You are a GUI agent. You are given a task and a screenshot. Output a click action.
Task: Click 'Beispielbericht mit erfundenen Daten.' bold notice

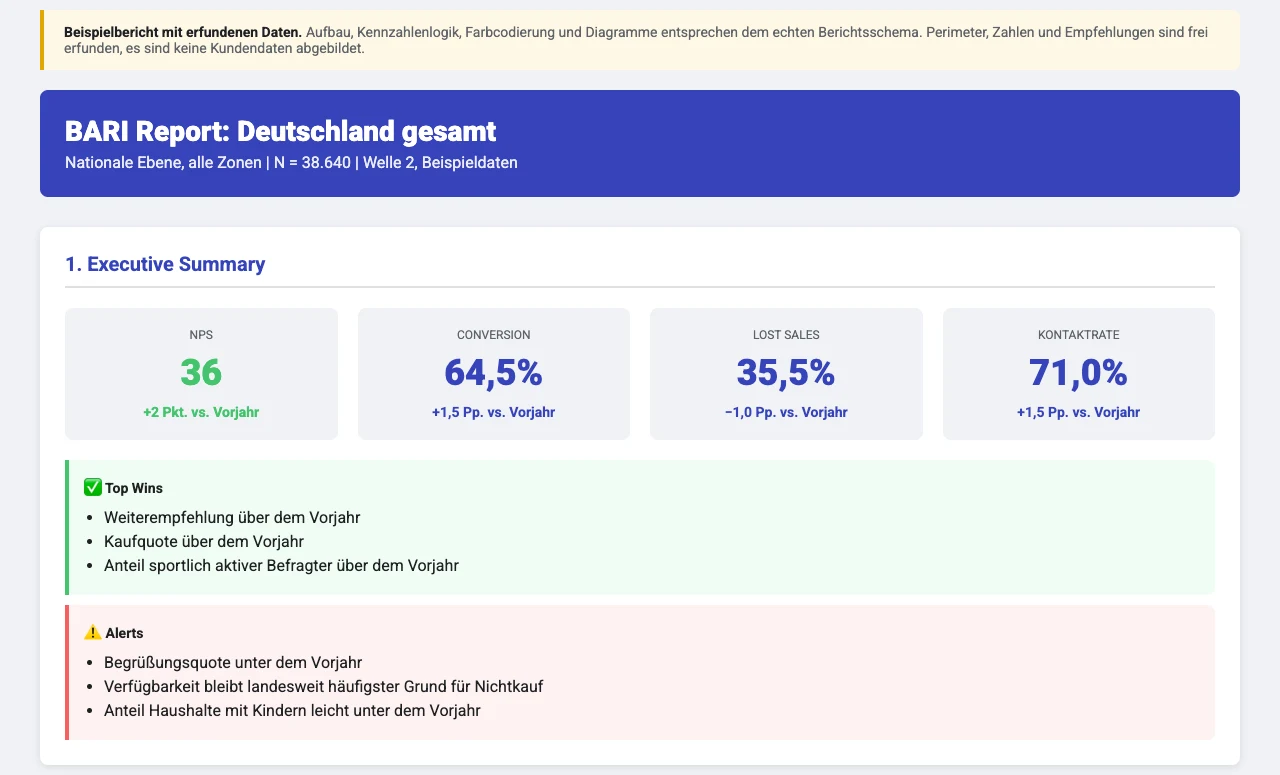183,32
